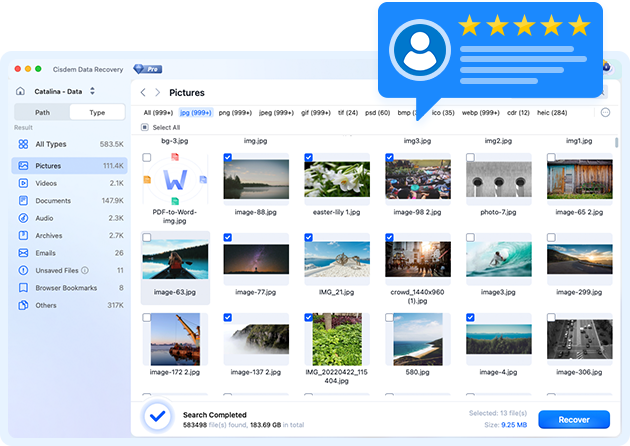Switch to the Type tab
The height and width of the screenshot is (446, 630).
tap(97, 112)
